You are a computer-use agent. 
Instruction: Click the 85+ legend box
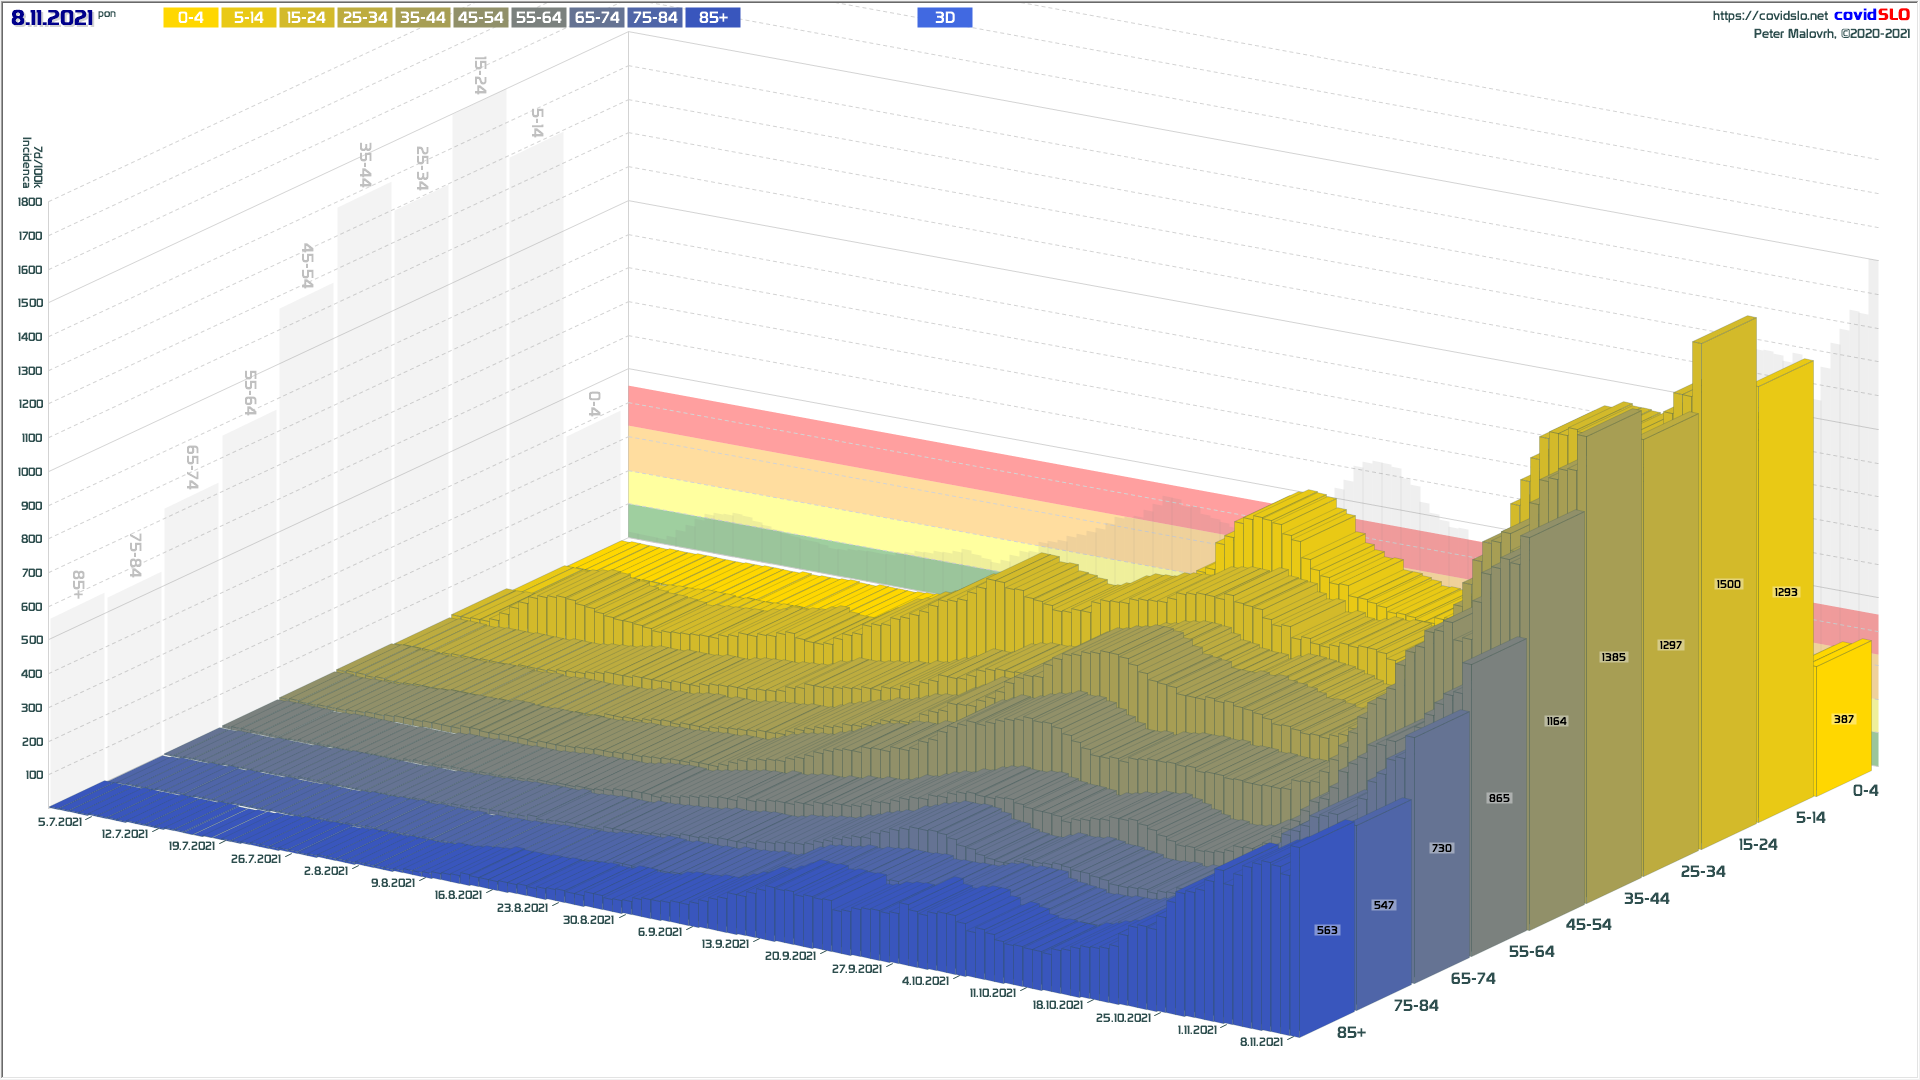(x=713, y=18)
